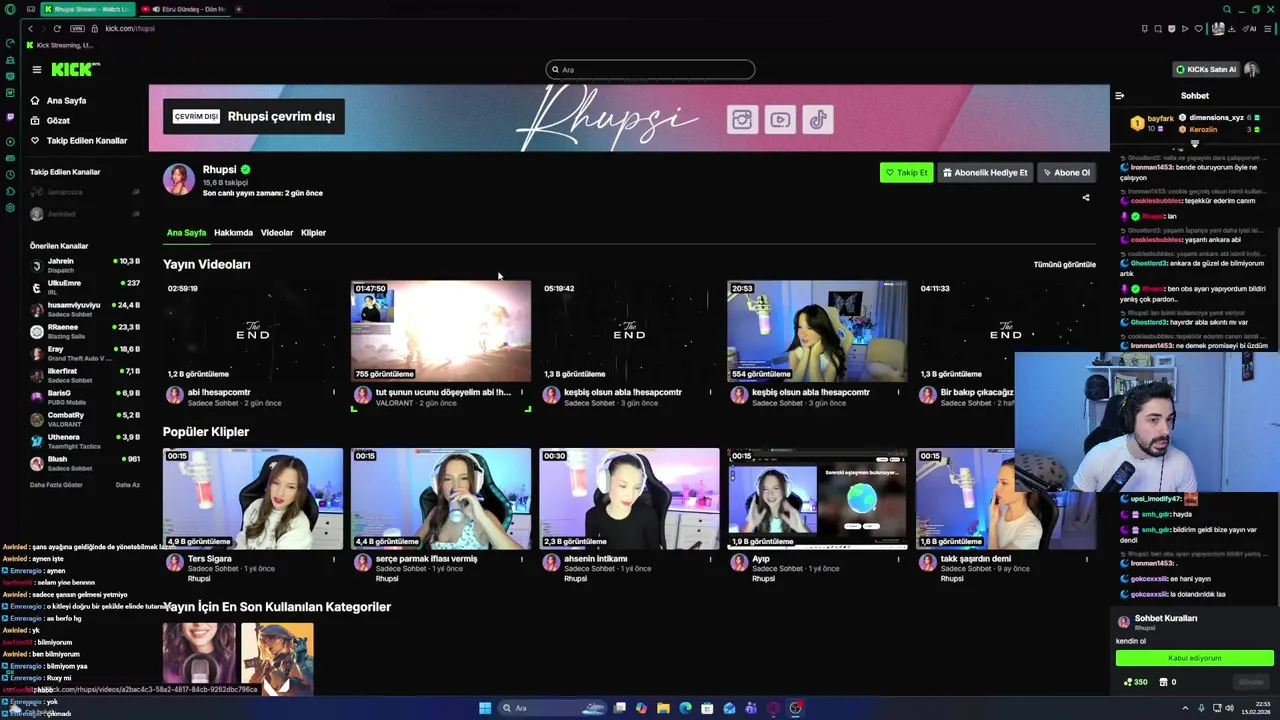The image size is (1280, 720).
Task: Open the CombatRy recommended channel
Action: tap(85, 419)
